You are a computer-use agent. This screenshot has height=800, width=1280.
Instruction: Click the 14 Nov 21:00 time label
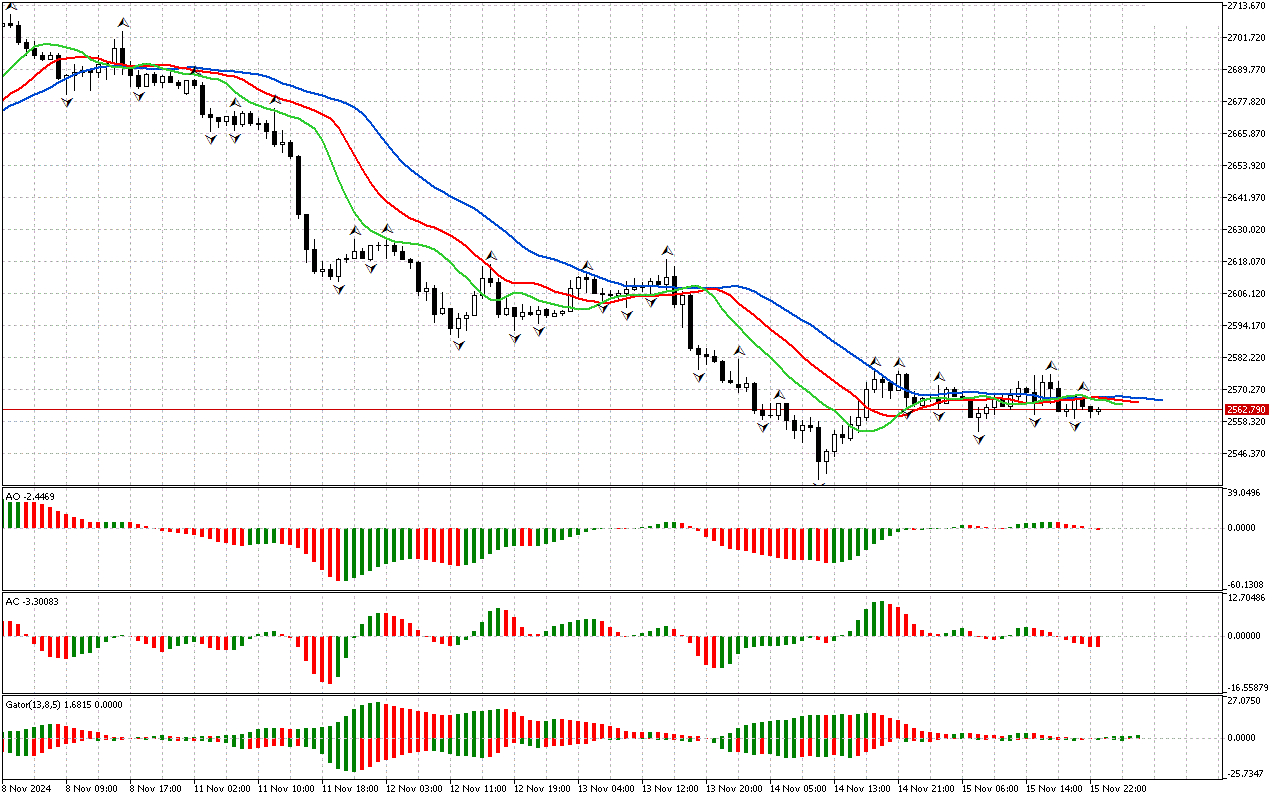point(924,789)
